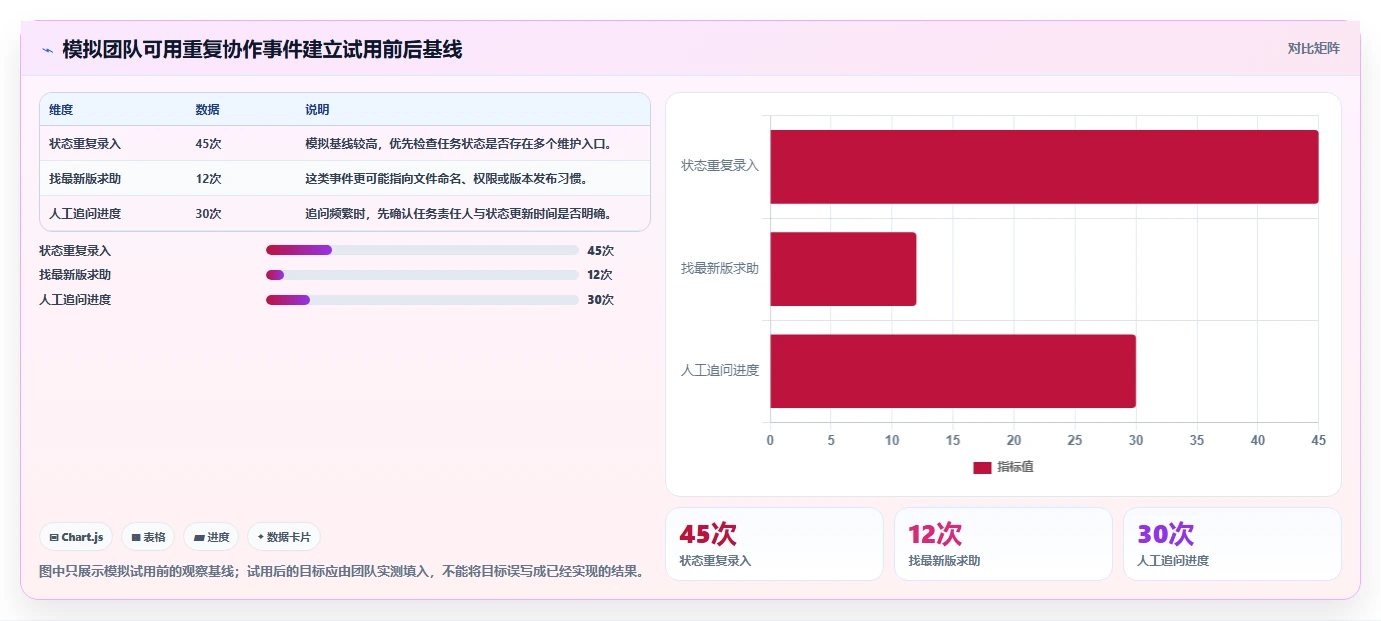1381x621 pixels.
Task: Click the 45次 cell in the table
Action: click(x=209, y=144)
